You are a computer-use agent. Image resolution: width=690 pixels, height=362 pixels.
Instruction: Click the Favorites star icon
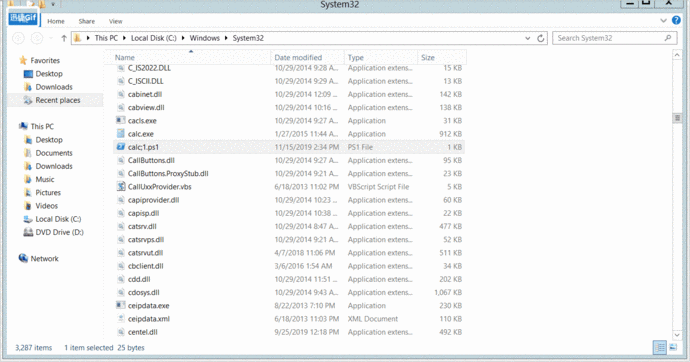(23, 60)
